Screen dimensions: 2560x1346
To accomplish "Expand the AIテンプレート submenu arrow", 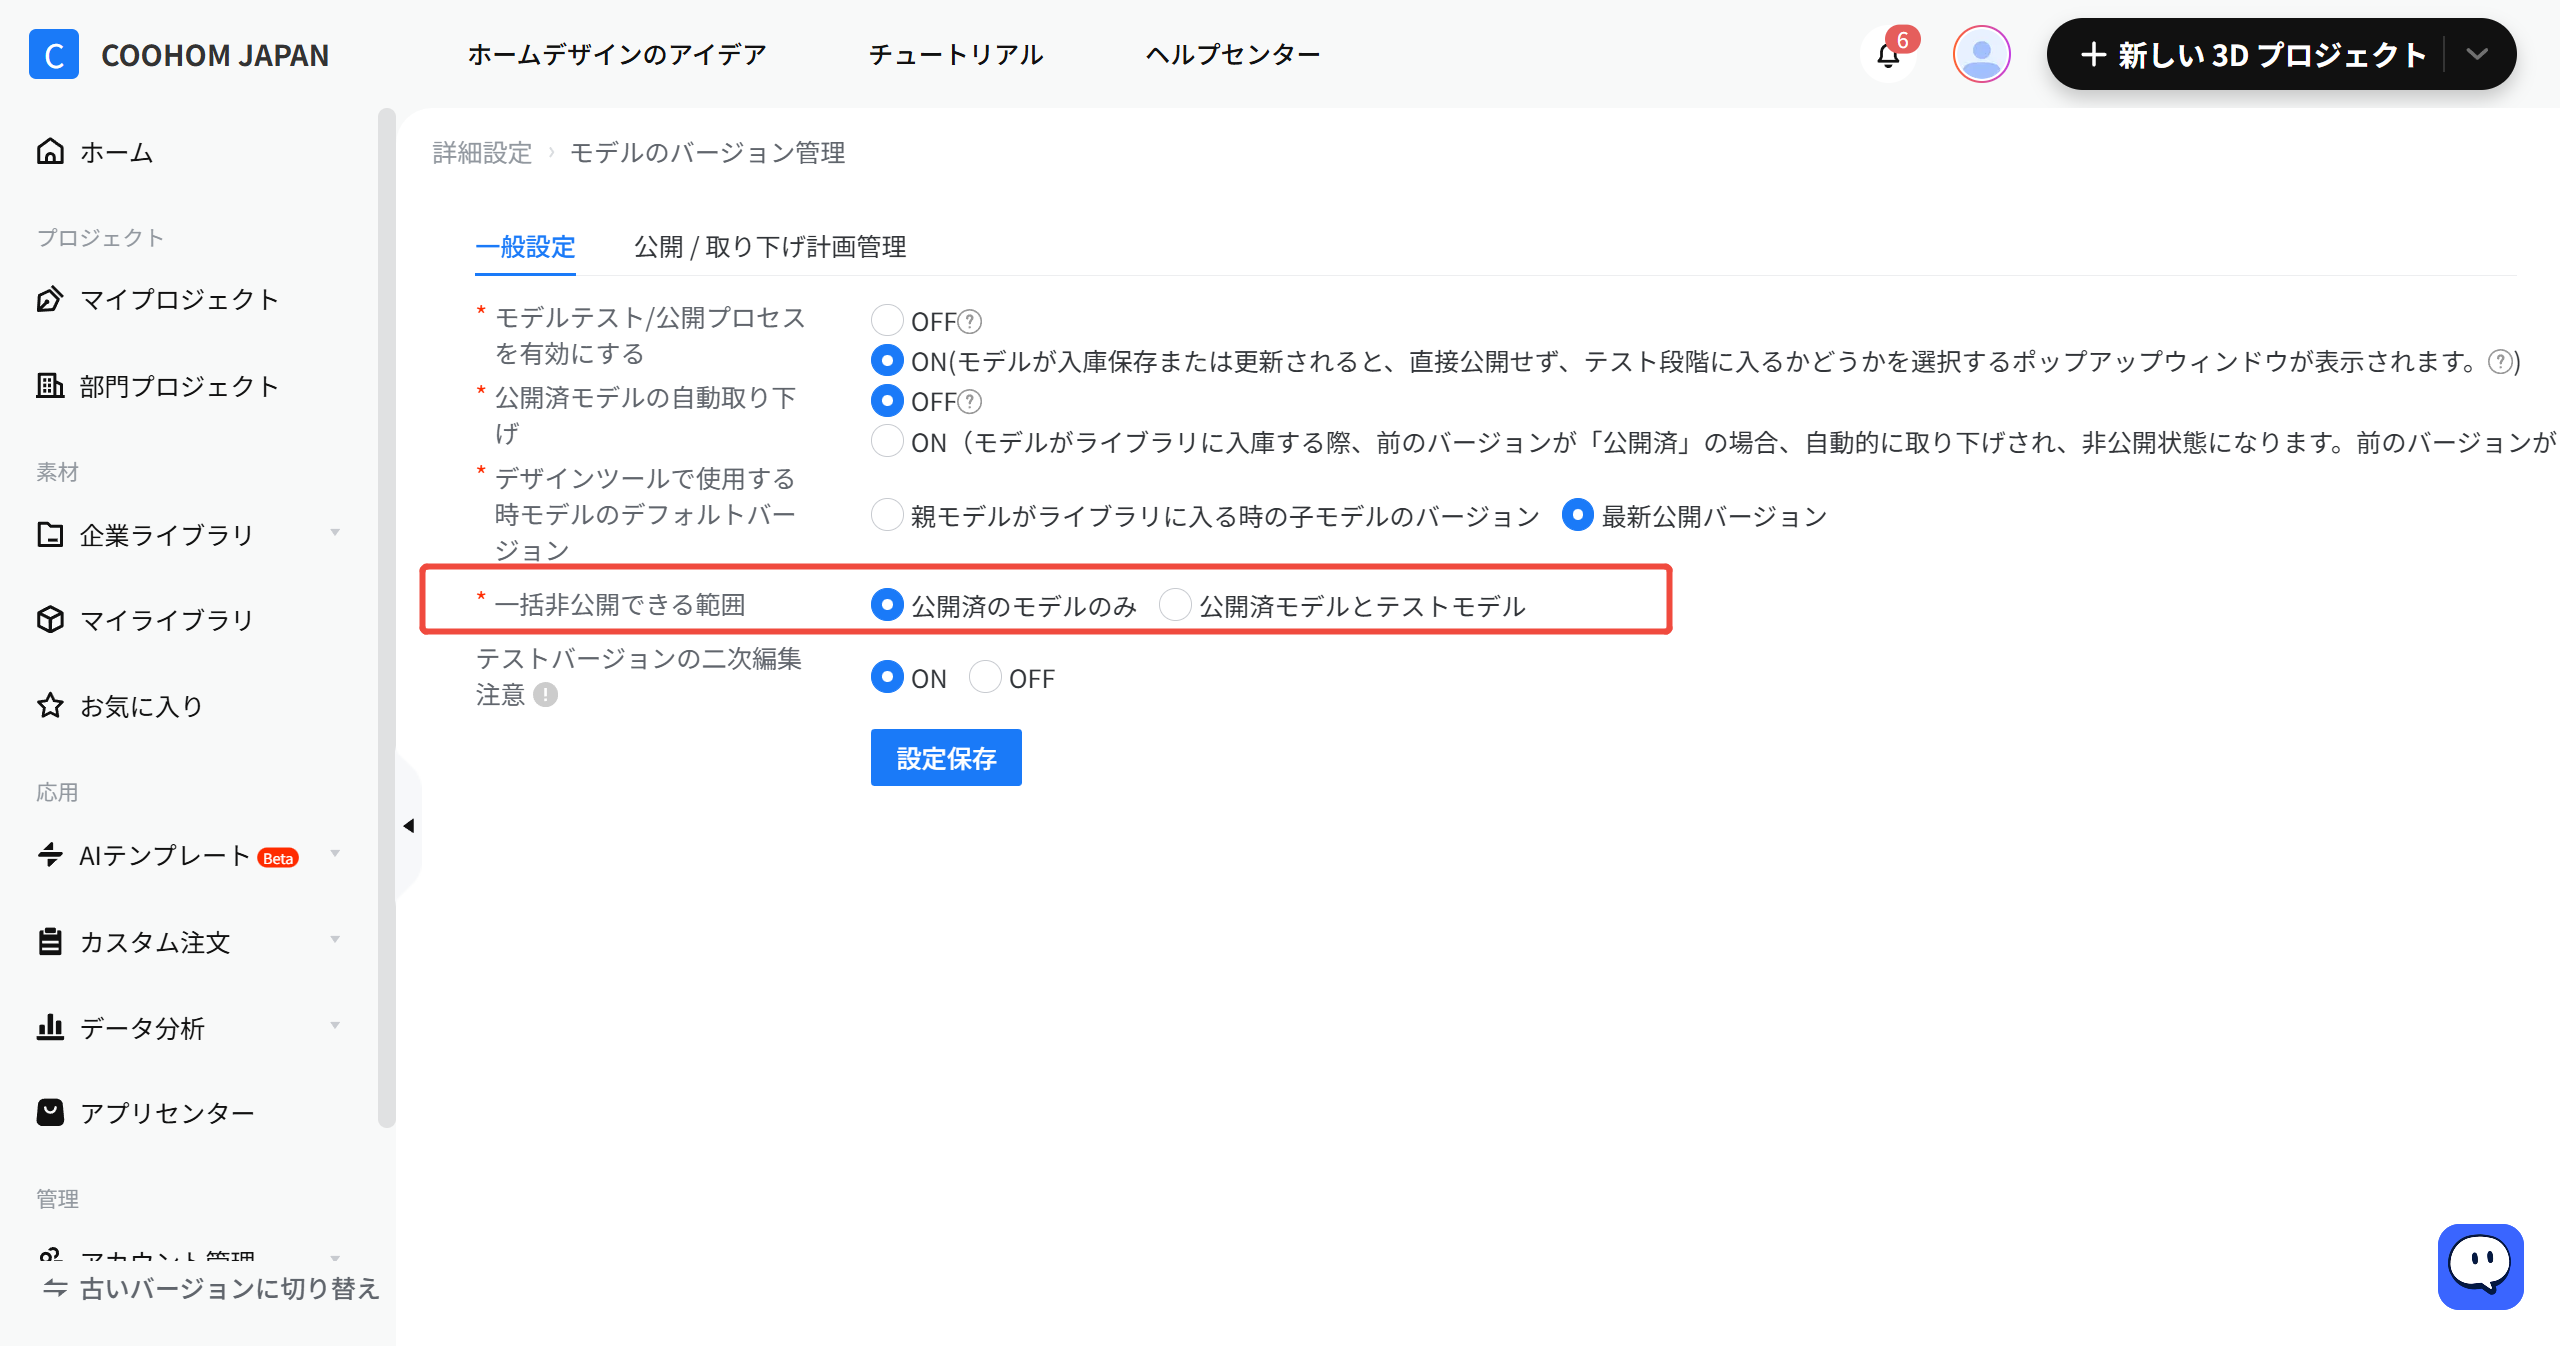I will [x=336, y=854].
